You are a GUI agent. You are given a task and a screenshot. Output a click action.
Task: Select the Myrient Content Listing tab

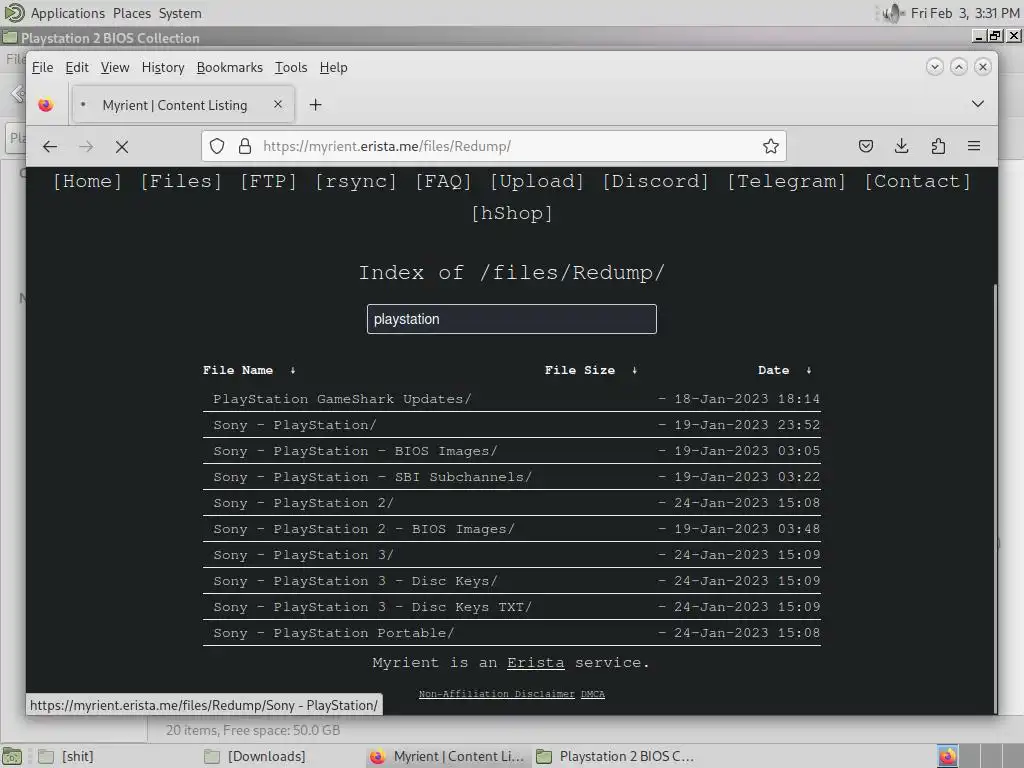click(183, 104)
